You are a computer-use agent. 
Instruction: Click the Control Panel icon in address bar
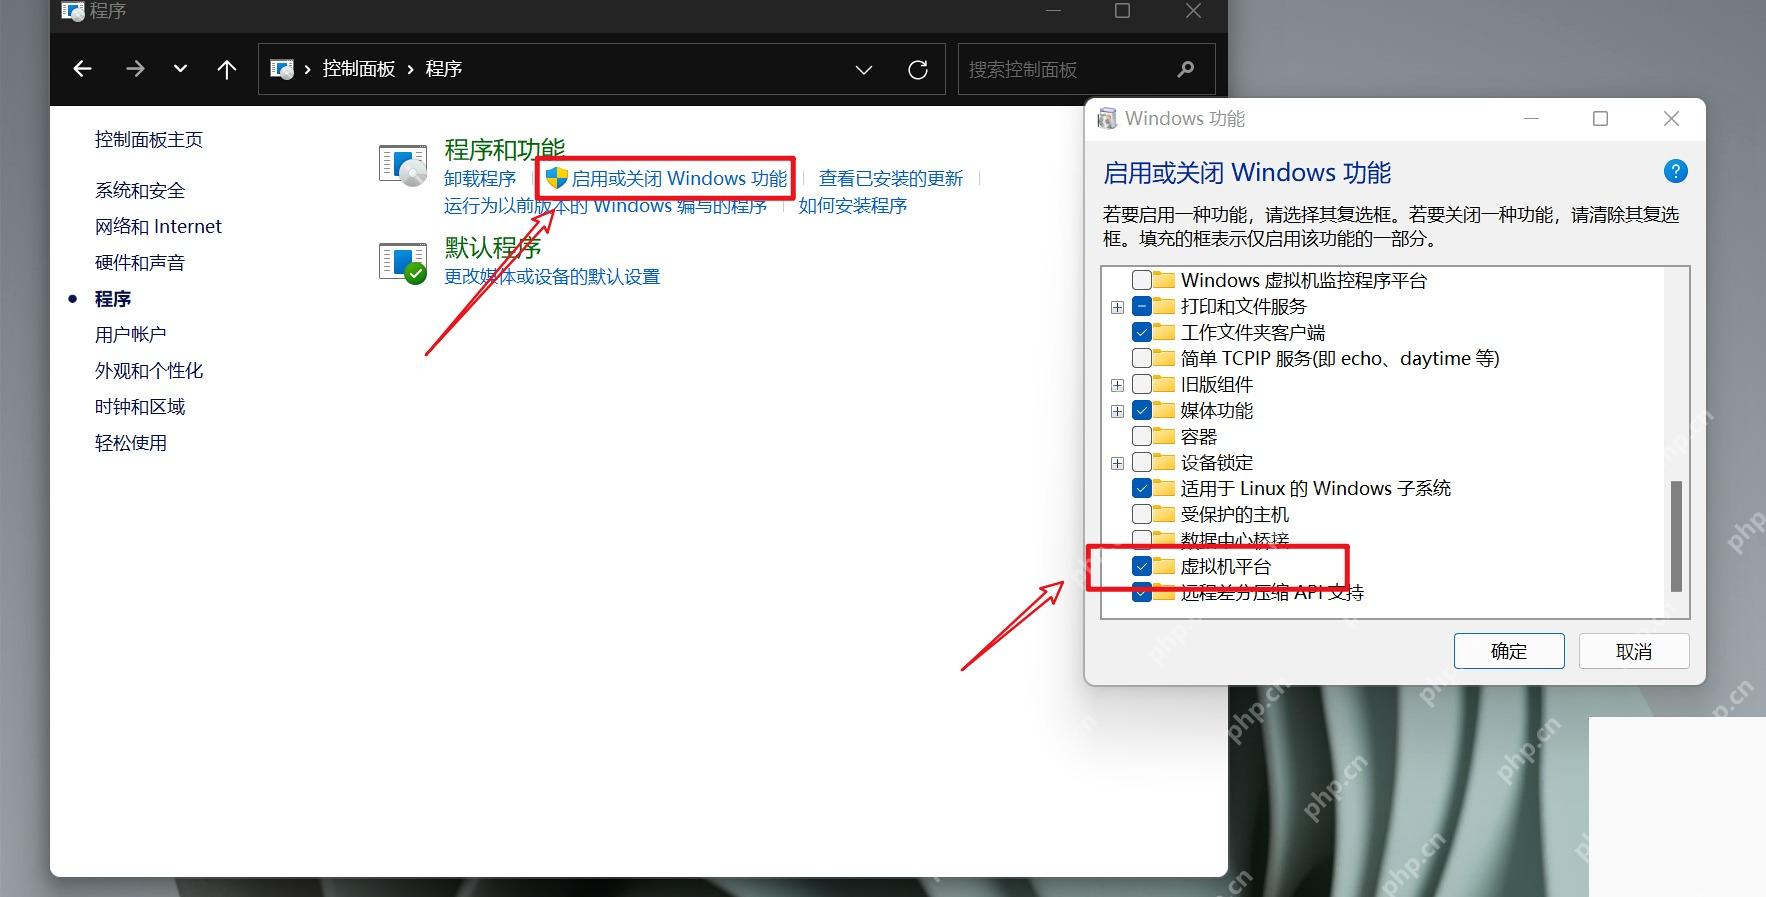[283, 69]
